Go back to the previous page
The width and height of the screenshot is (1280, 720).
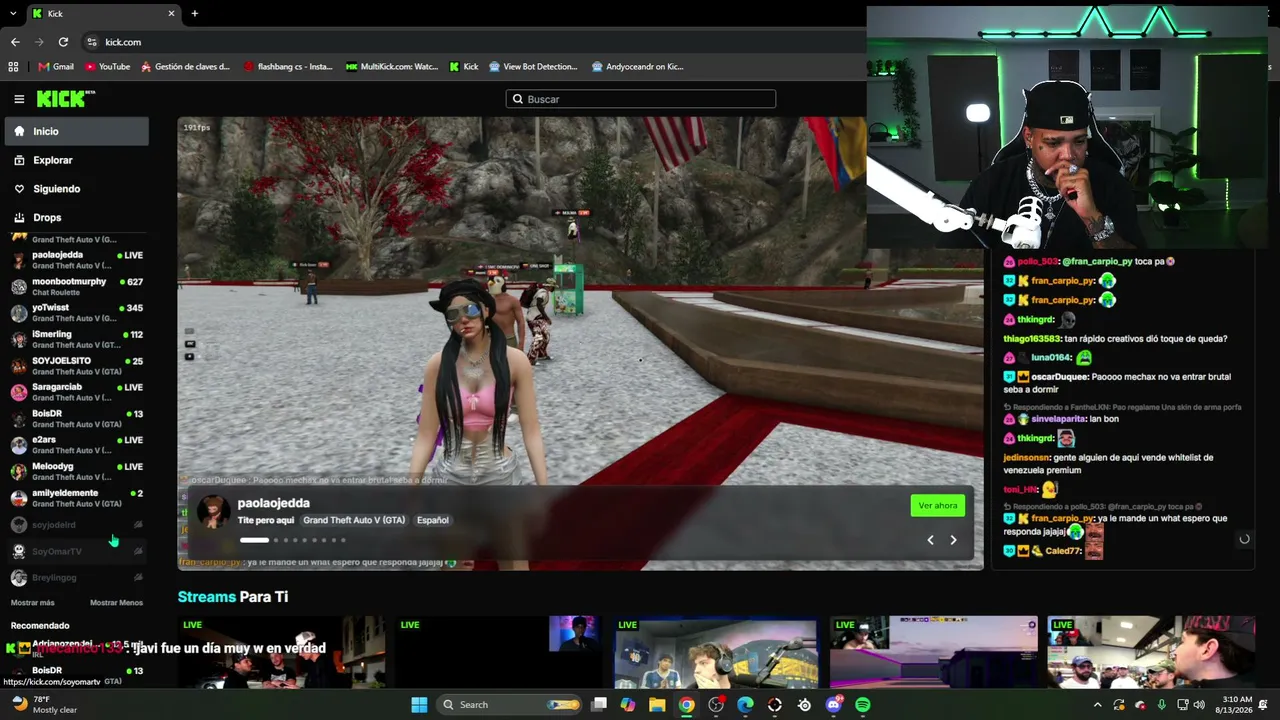[15, 42]
